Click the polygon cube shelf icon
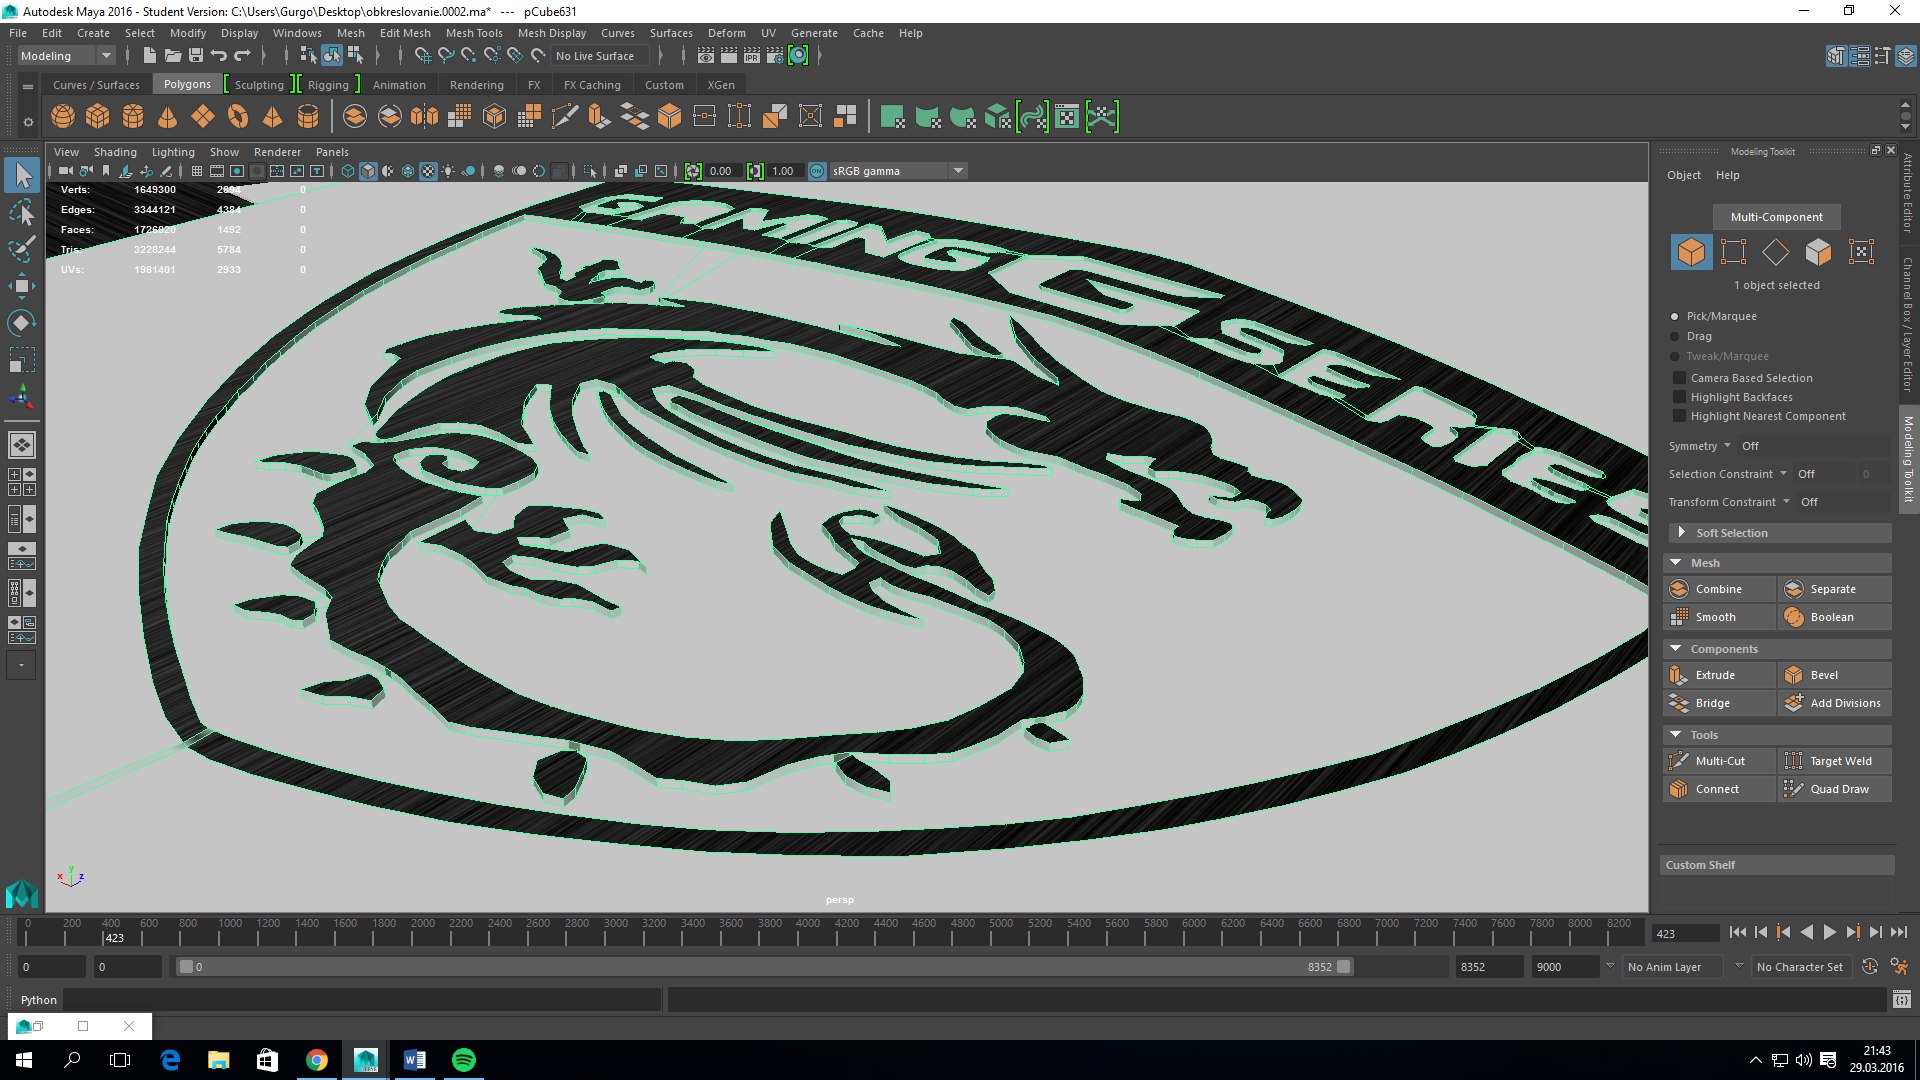The width and height of the screenshot is (1920, 1080). click(x=98, y=117)
